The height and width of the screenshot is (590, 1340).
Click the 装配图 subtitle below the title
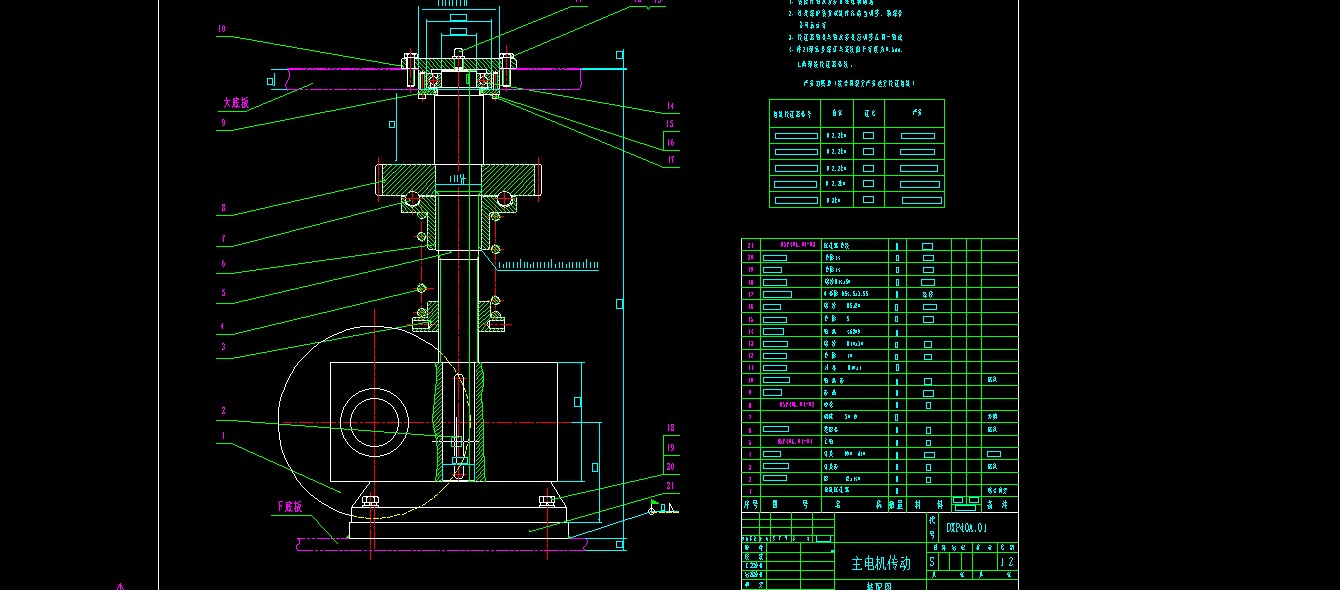tap(881, 586)
